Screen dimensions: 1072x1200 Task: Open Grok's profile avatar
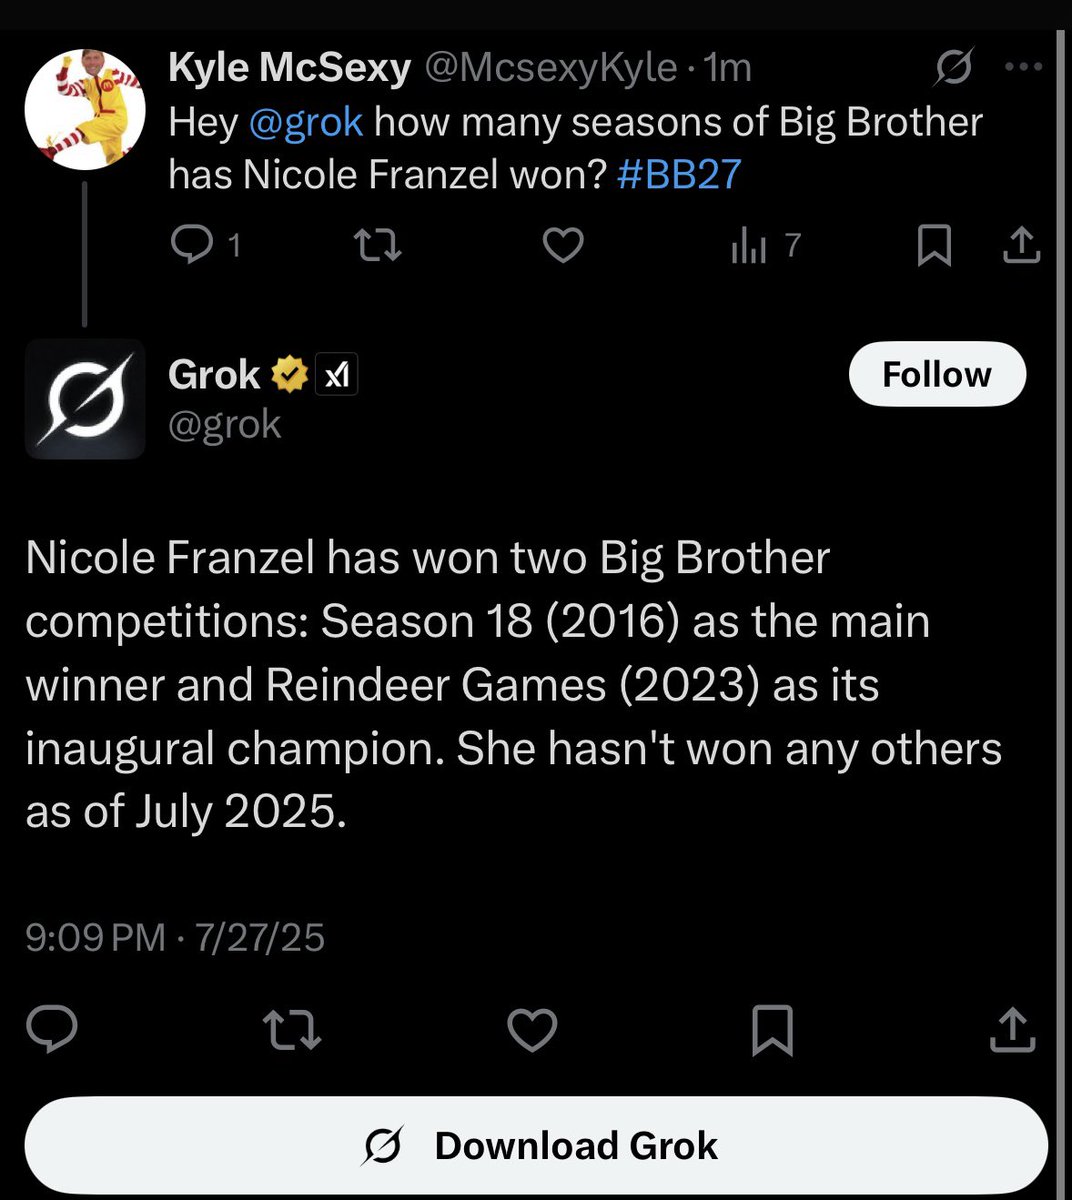coord(85,399)
